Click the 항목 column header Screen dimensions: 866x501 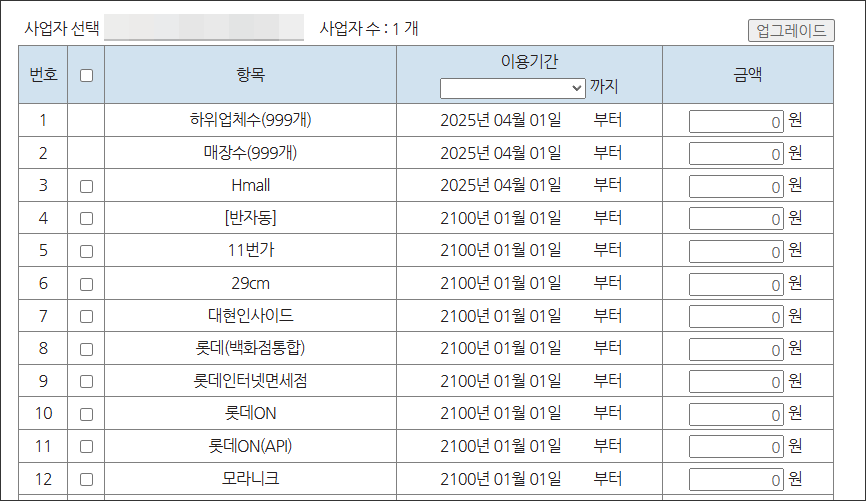tap(250, 75)
